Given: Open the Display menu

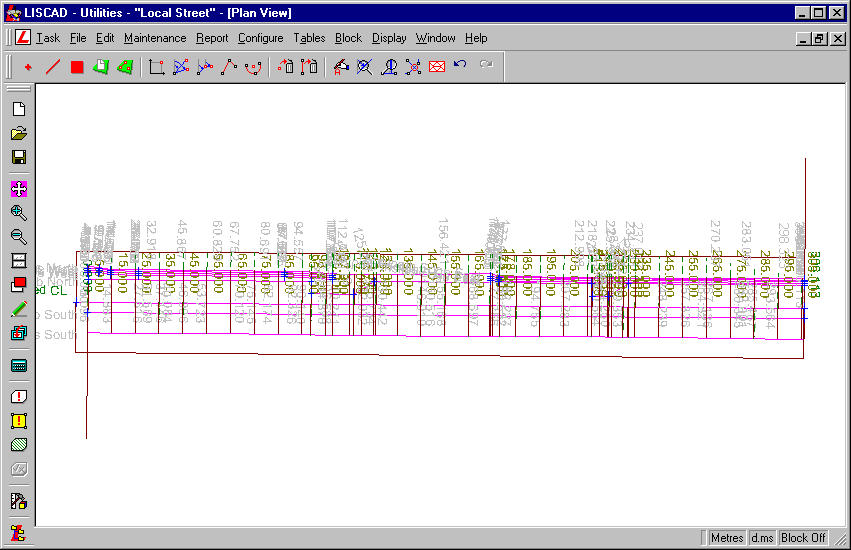Looking at the screenshot, I should point(389,38).
